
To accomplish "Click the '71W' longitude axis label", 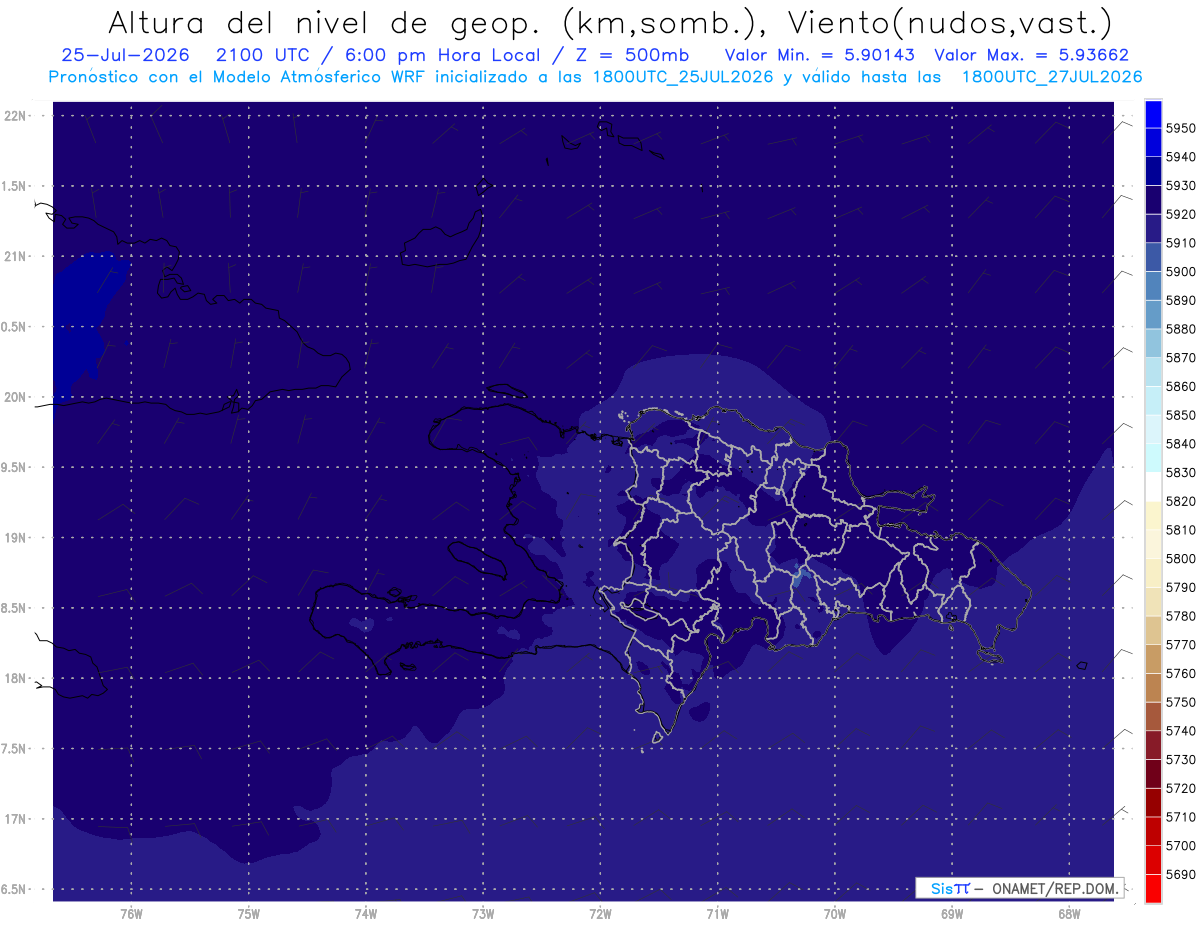I will click(717, 914).
